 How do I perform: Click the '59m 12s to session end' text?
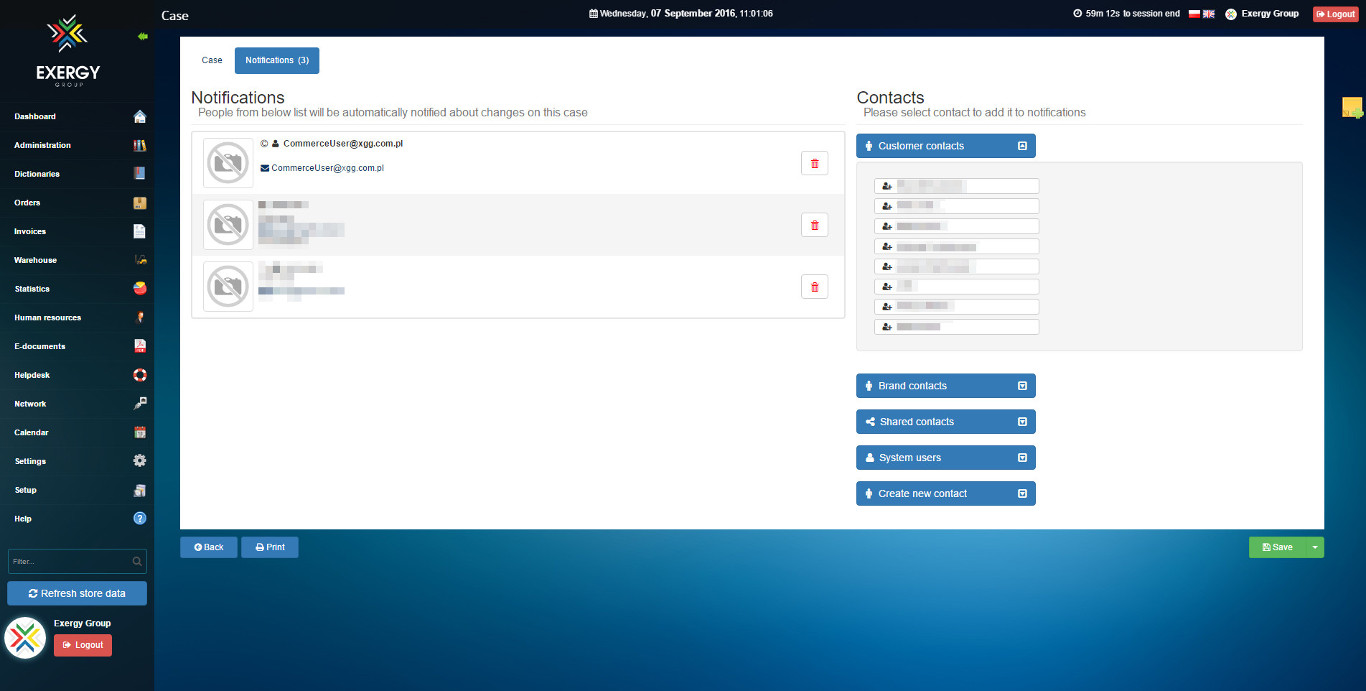(x=1132, y=14)
